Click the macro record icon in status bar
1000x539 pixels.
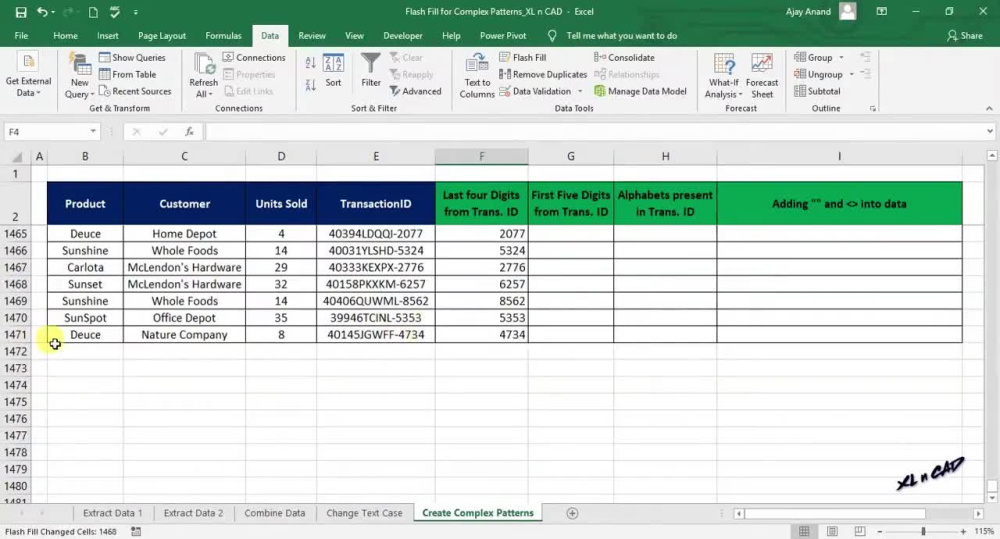tap(136, 531)
